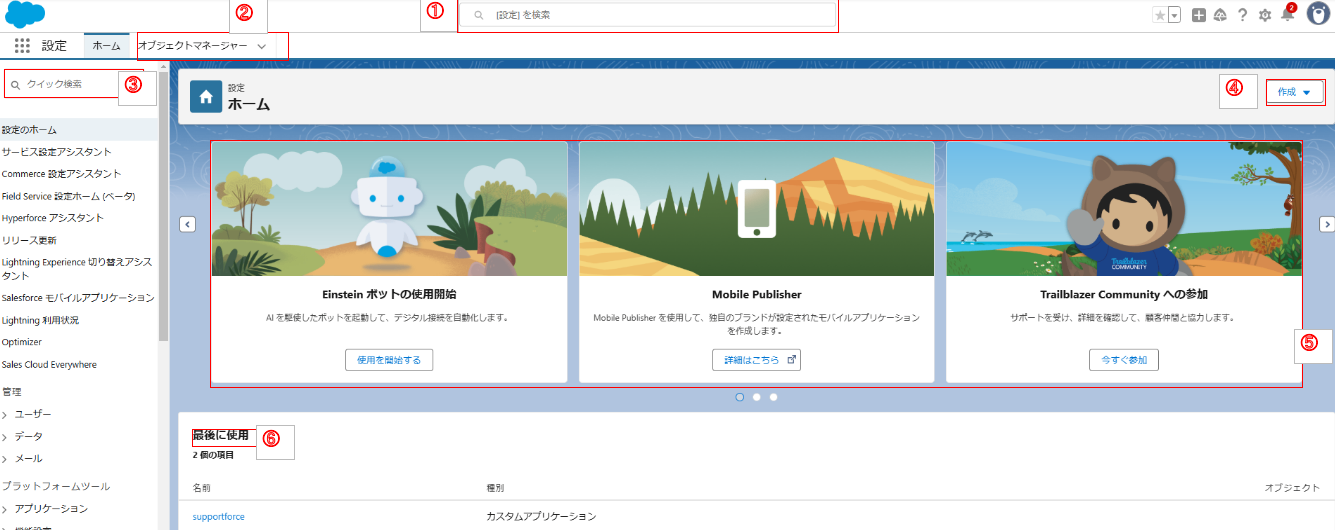
Task: Open Hyperforce アシスタント
Action: (x=52, y=218)
